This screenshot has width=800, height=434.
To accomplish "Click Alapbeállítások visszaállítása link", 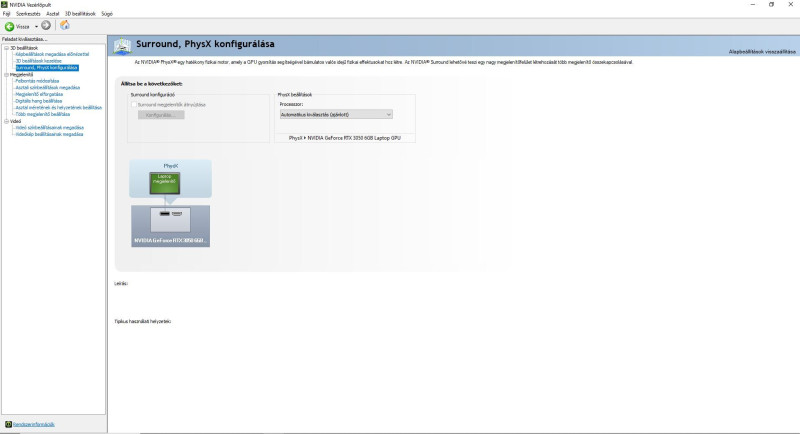I will pos(762,52).
